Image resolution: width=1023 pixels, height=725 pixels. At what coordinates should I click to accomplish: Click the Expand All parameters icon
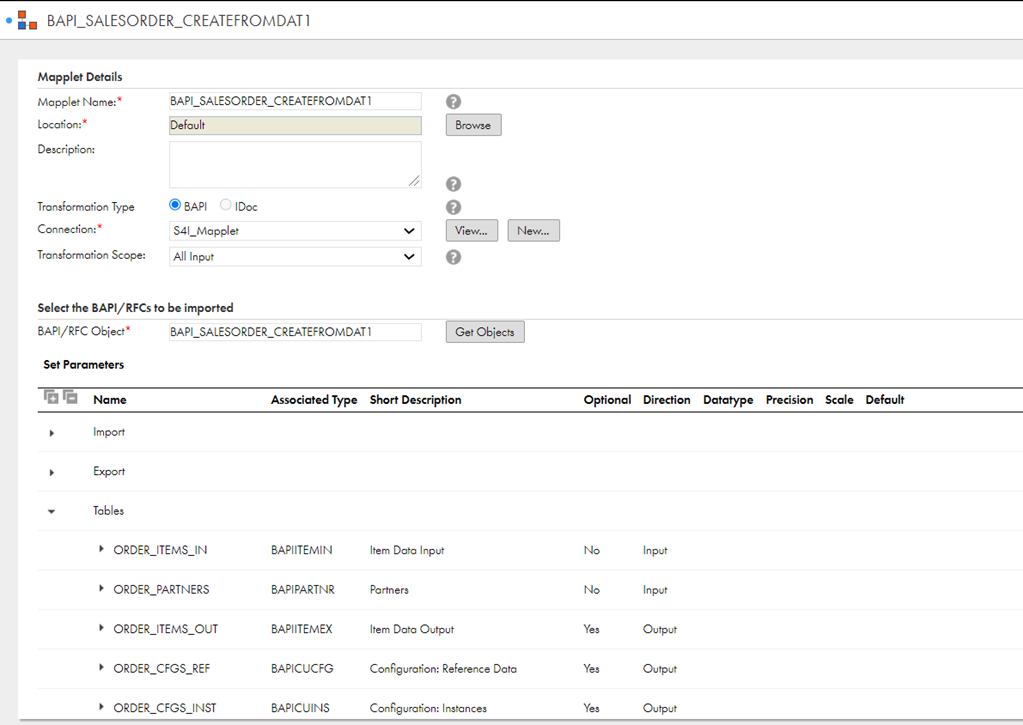[x=51, y=396]
